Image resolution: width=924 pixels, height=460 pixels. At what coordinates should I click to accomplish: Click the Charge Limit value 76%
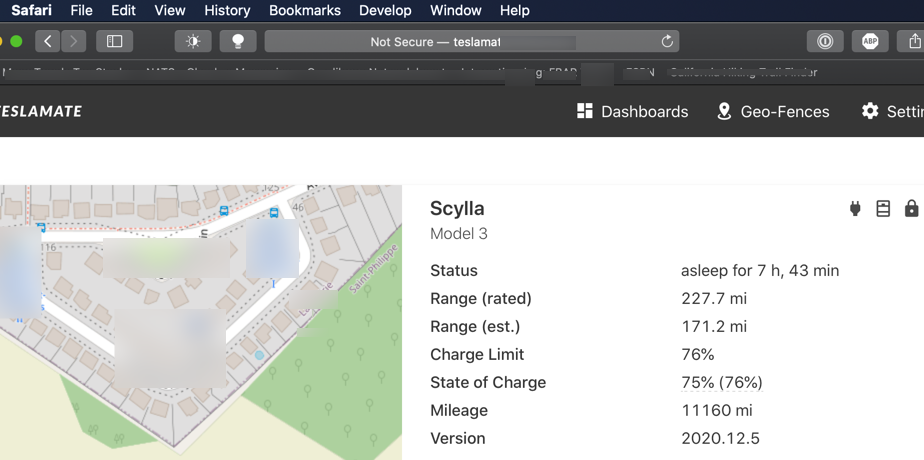pyautogui.click(x=698, y=355)
